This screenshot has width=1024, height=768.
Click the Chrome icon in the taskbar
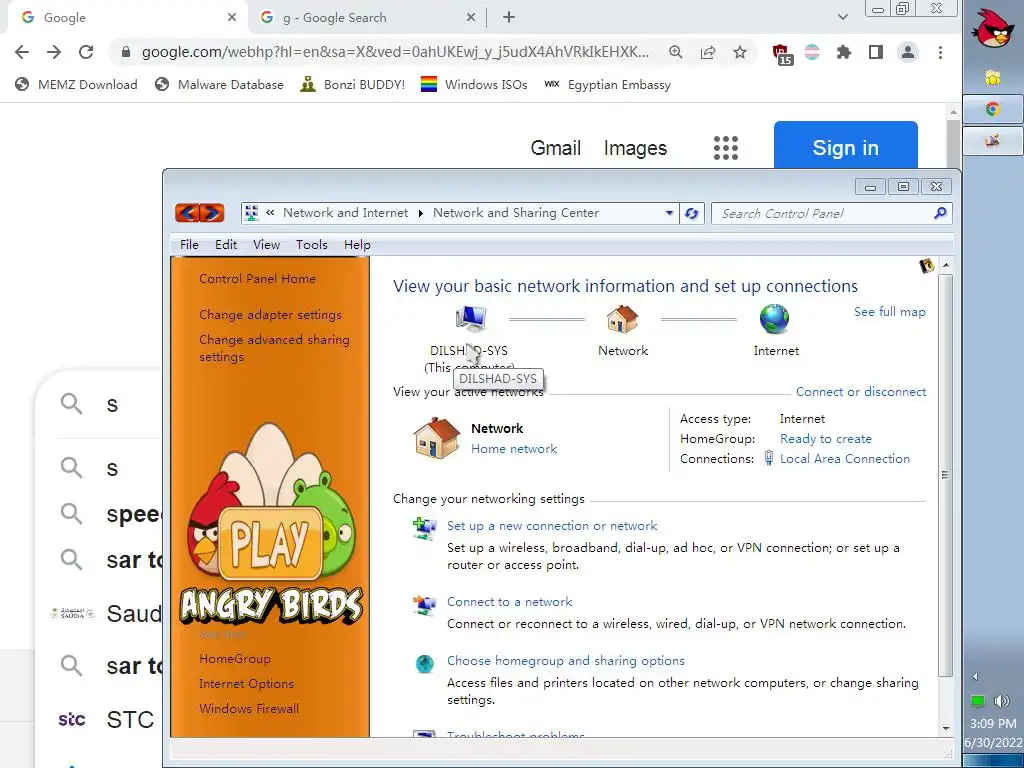993,109
